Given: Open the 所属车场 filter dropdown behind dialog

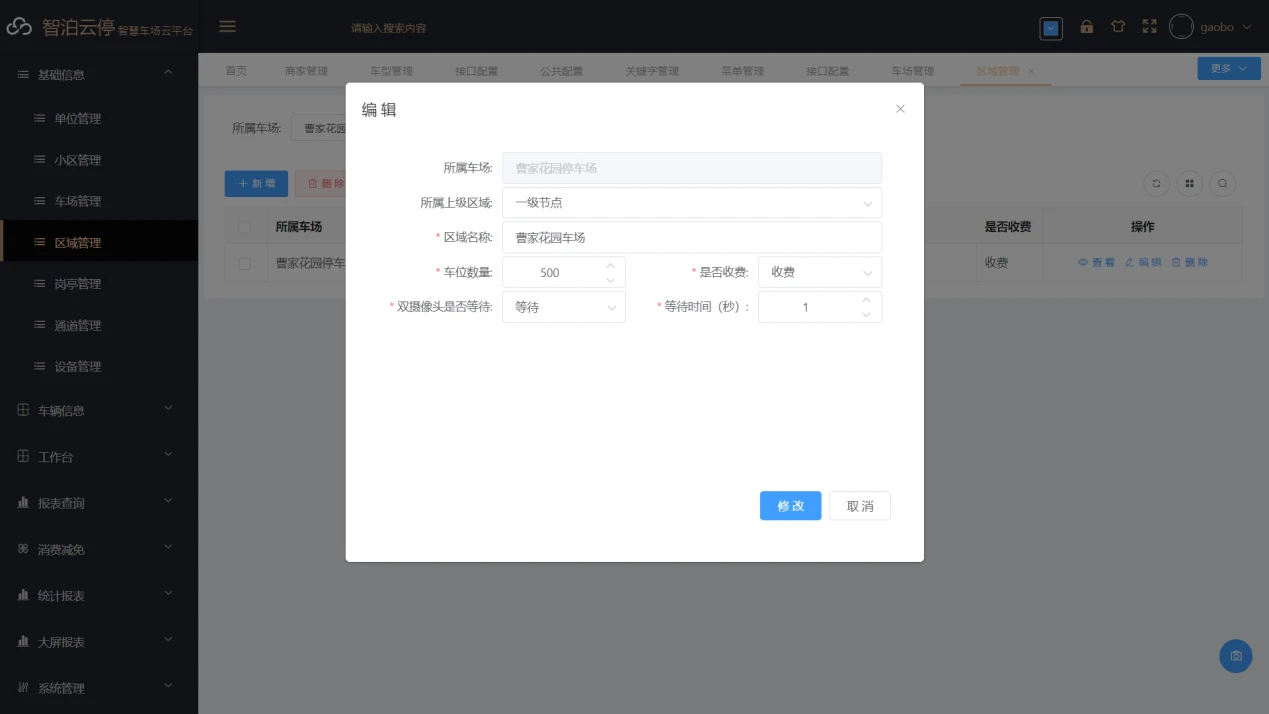Looking at the screenshot, I should point(319,128).
